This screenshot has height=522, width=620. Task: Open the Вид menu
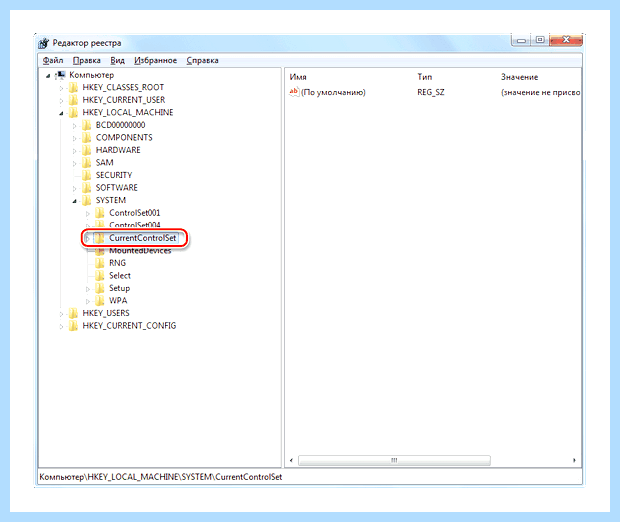coord(117,61)
